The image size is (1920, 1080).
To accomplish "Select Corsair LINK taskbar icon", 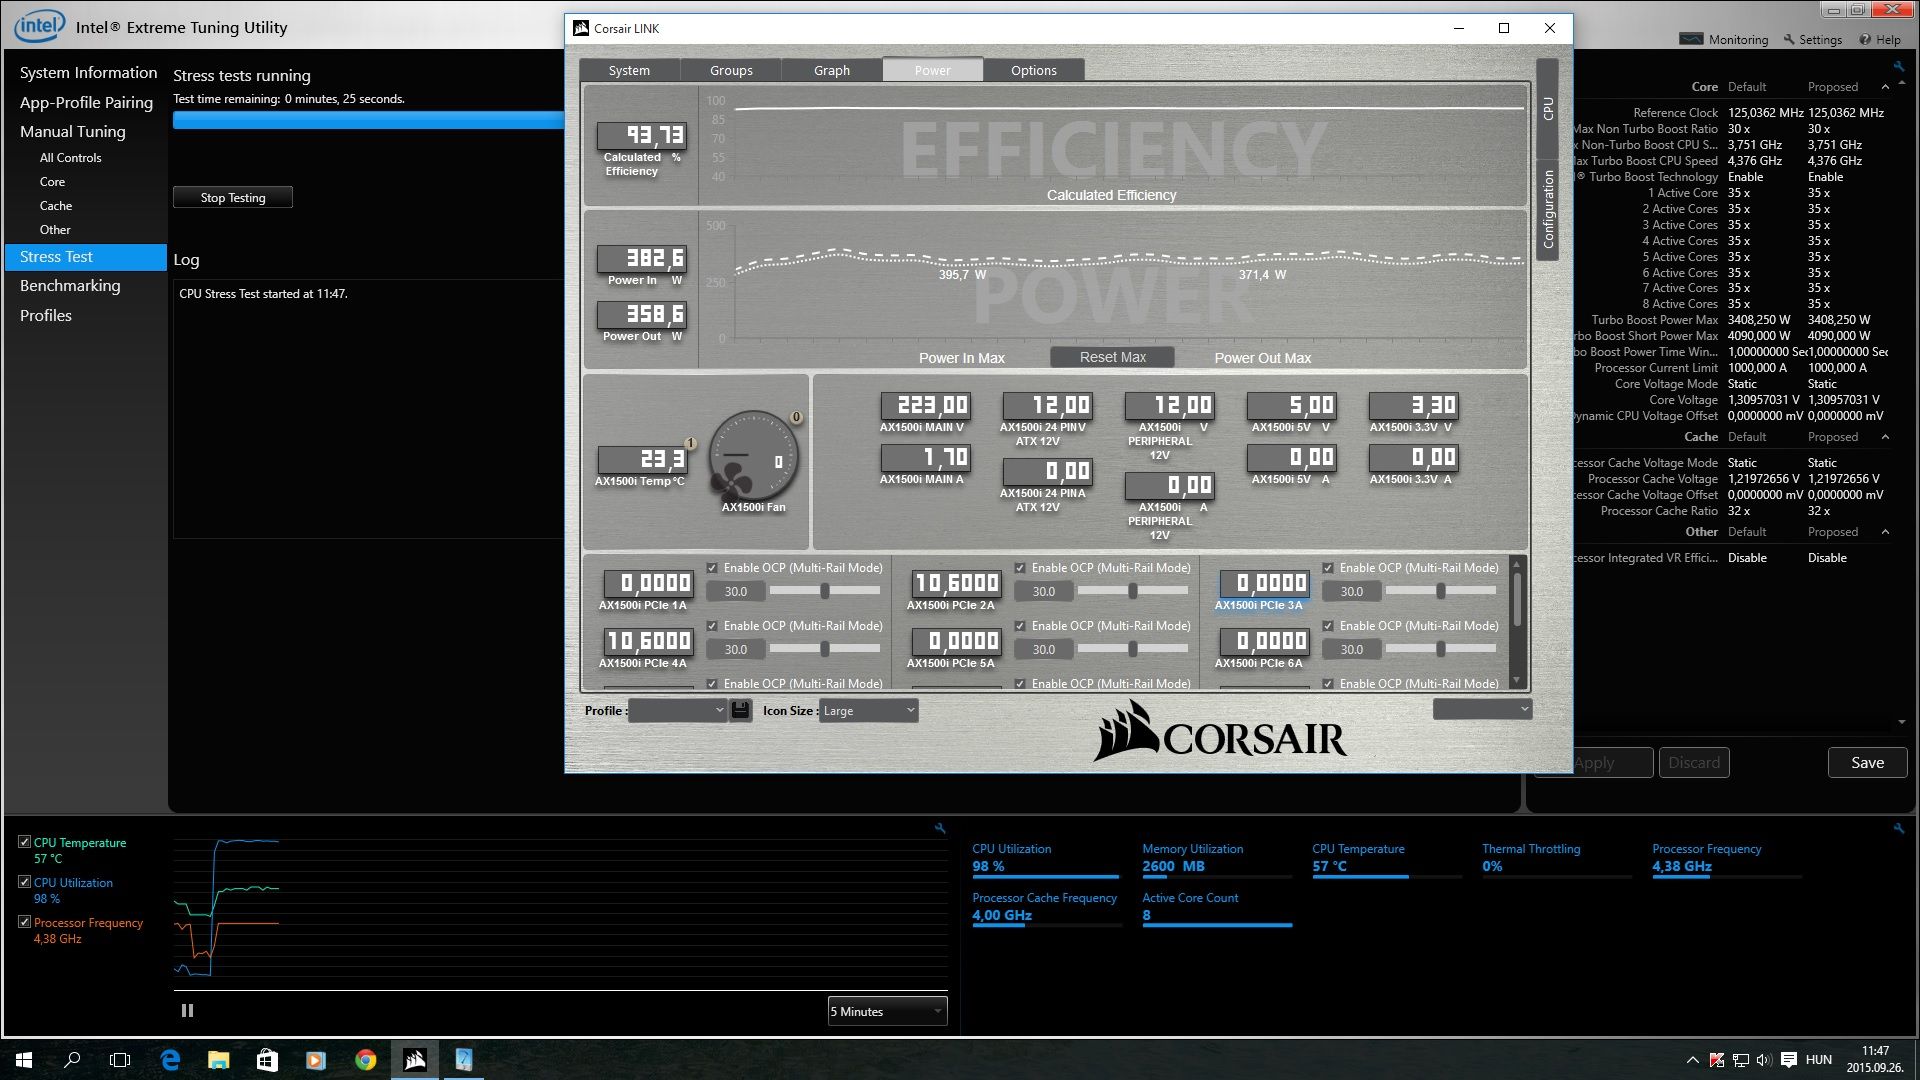I will 414,1060.
